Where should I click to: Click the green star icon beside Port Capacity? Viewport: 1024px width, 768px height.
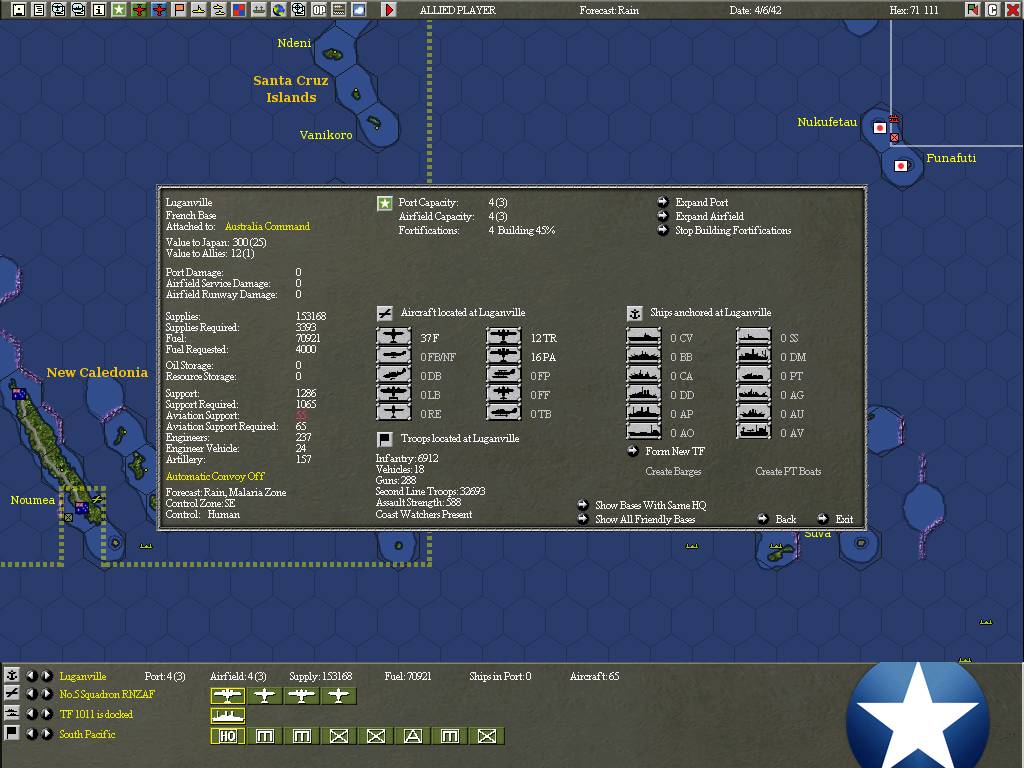[x=385, y=203]
